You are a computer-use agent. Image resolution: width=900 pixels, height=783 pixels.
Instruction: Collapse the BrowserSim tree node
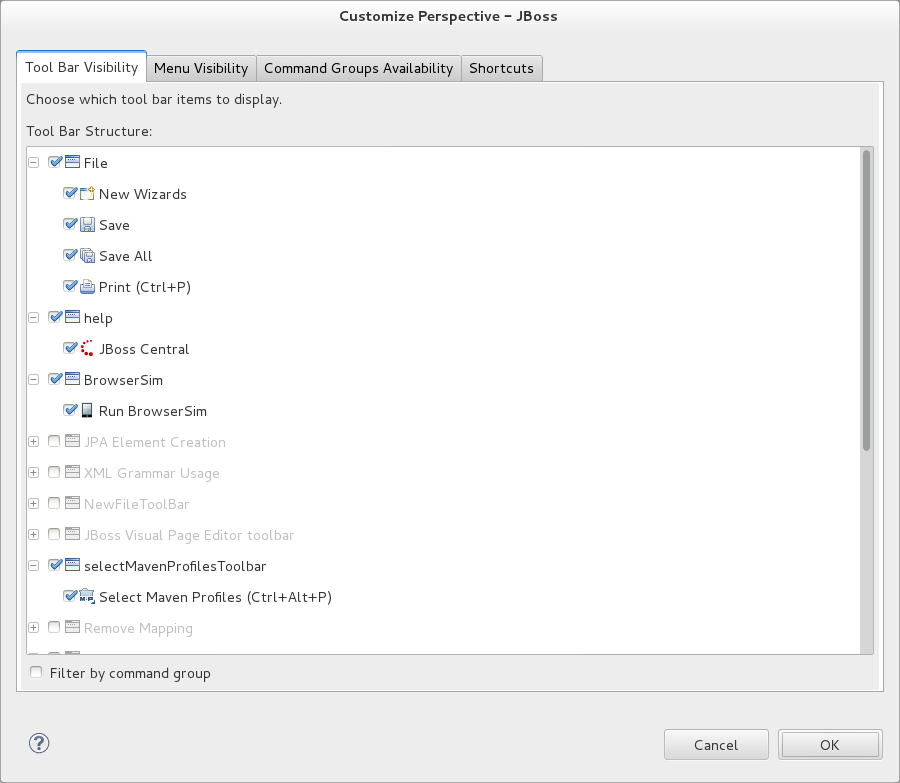click(34, 379)
